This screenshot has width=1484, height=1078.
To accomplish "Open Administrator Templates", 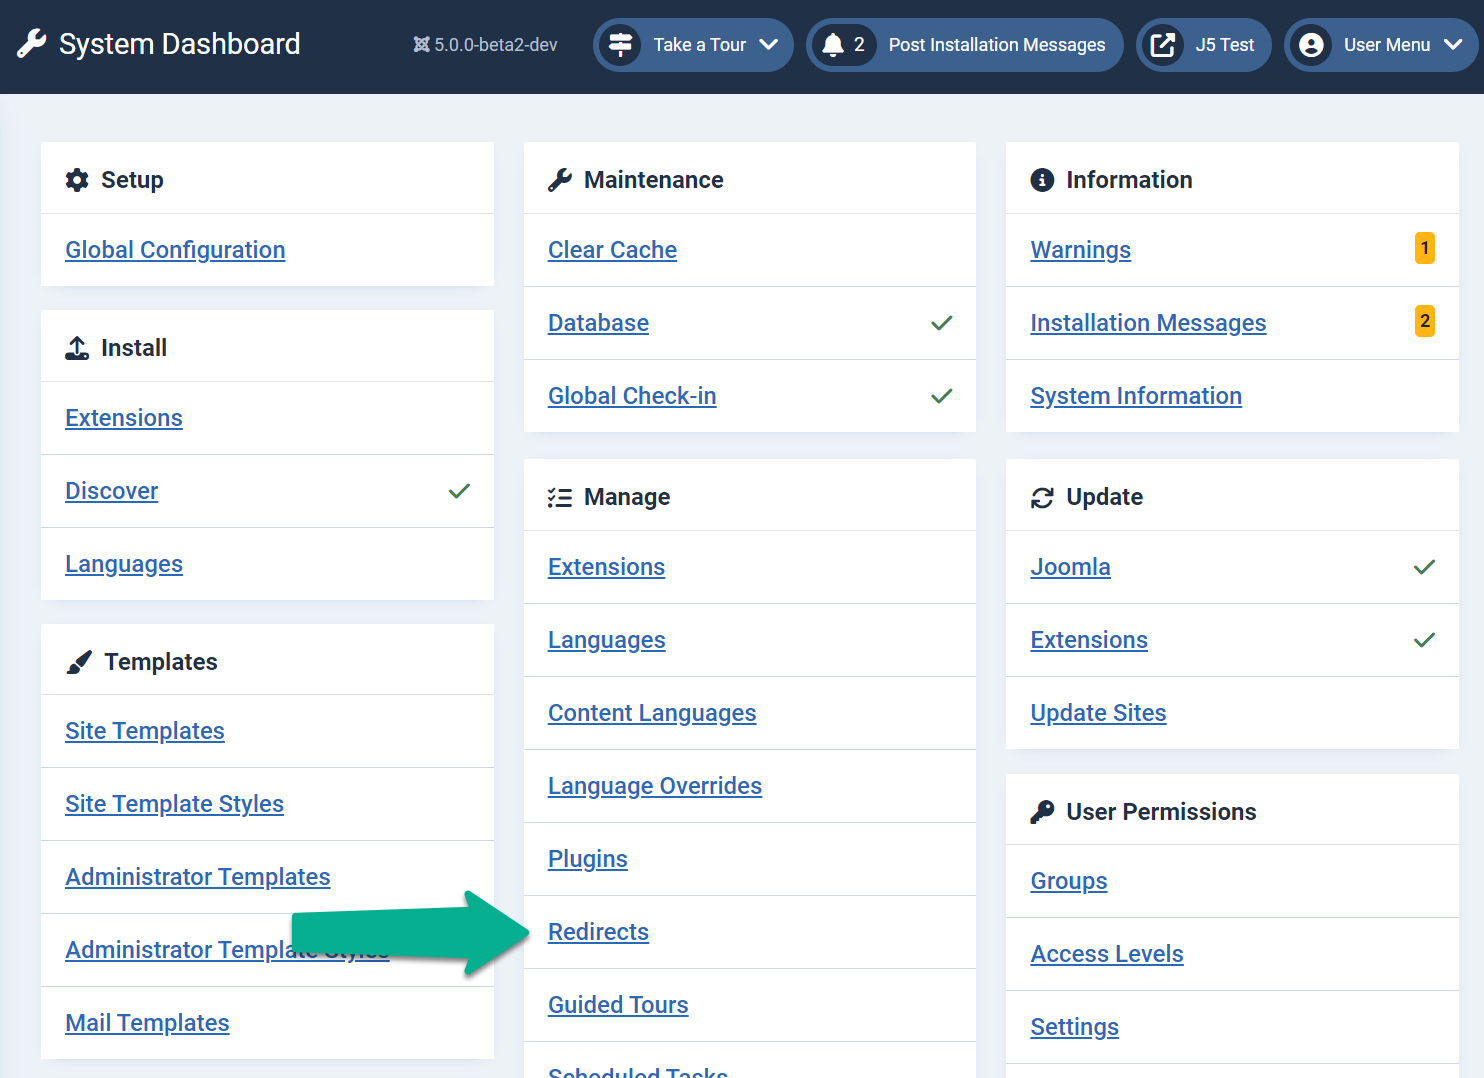I will pyautogui.click(x=198, y=877).
